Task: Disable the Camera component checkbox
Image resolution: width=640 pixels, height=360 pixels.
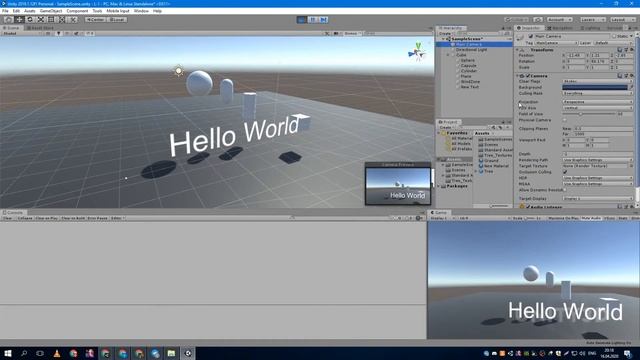Action: (x=528, y=76)
